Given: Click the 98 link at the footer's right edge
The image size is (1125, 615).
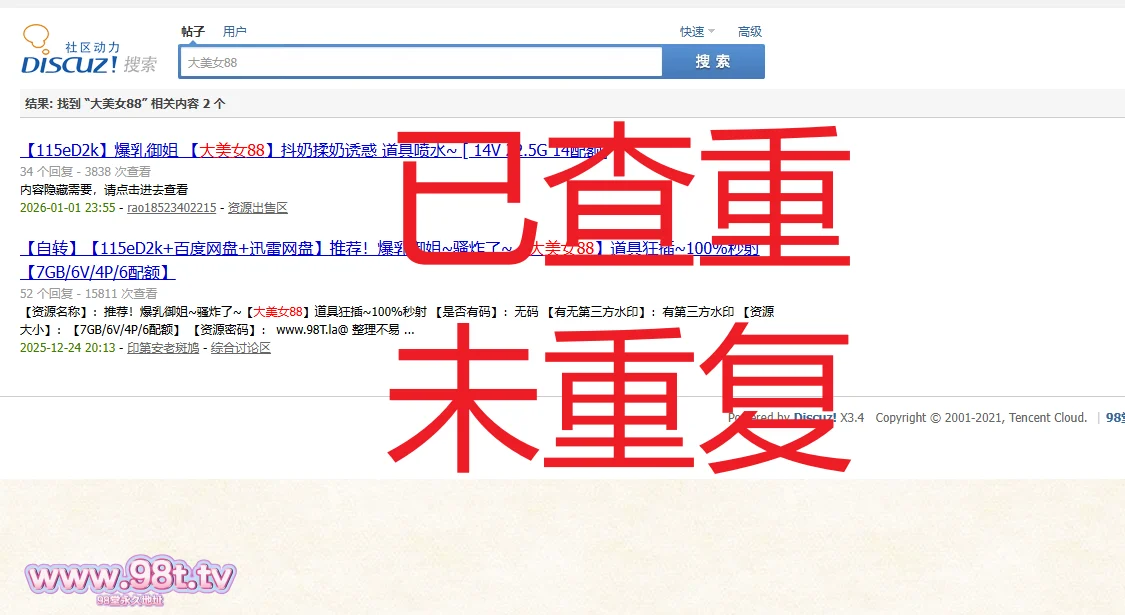Looking at the screenshot, I should tap(1114, 418).
